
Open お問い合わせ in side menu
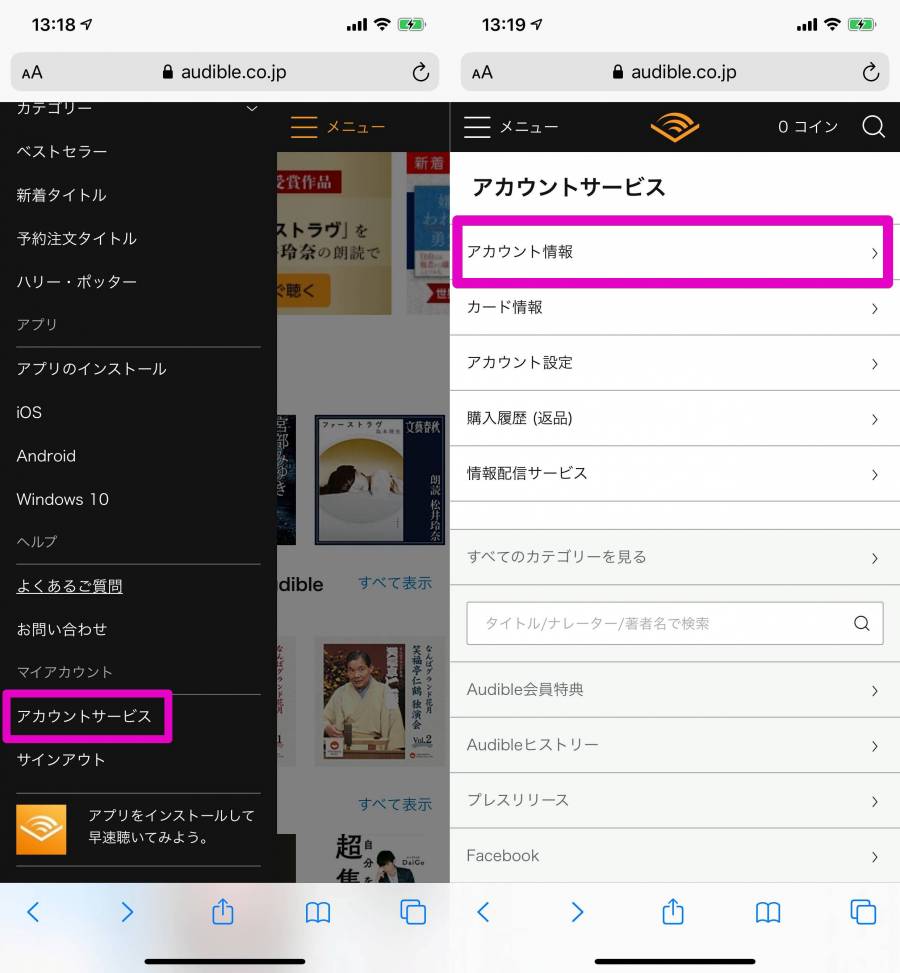coord(61,629)
